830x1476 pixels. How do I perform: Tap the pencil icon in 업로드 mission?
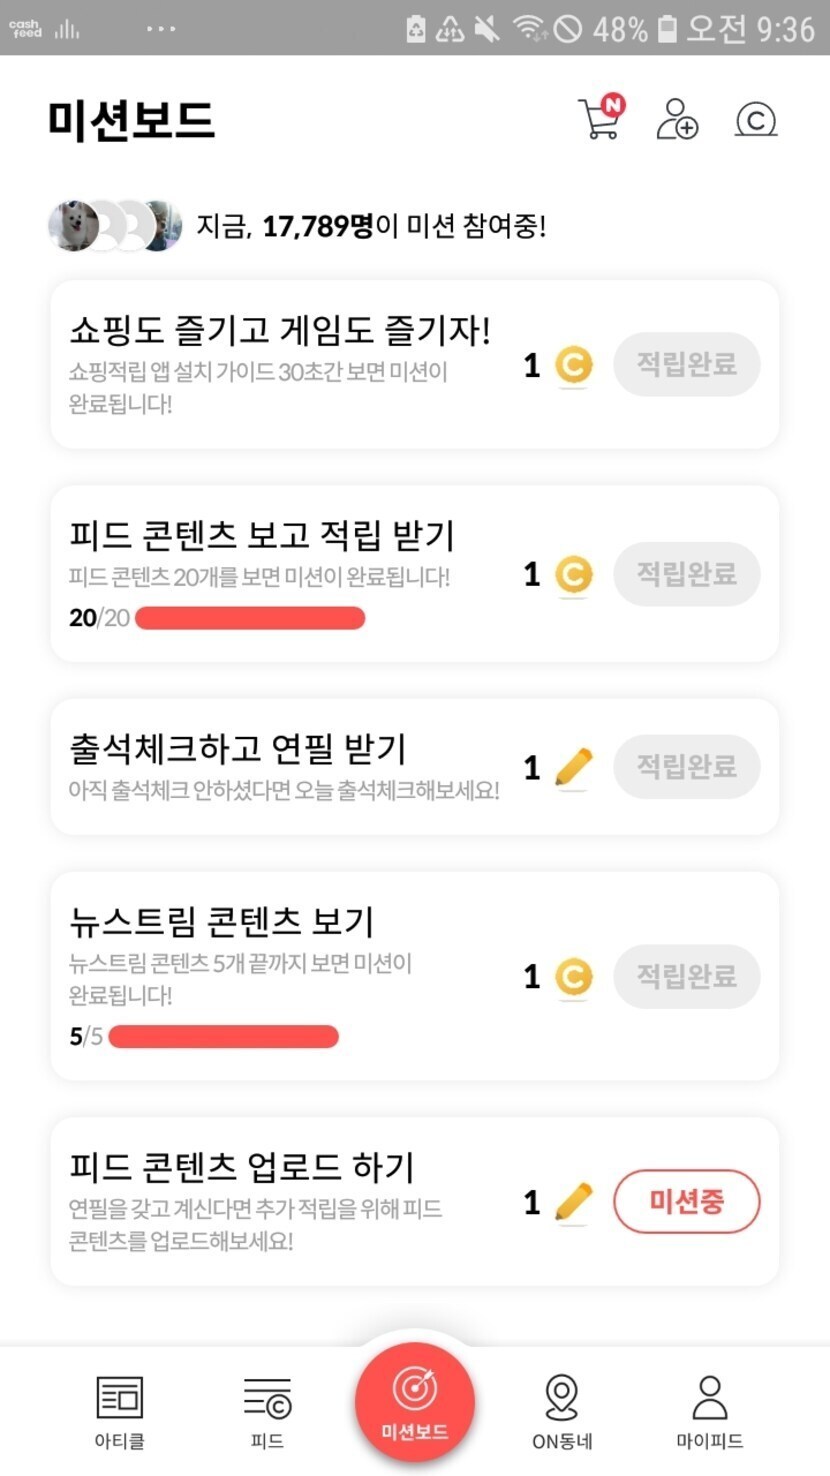(573, 1202)
